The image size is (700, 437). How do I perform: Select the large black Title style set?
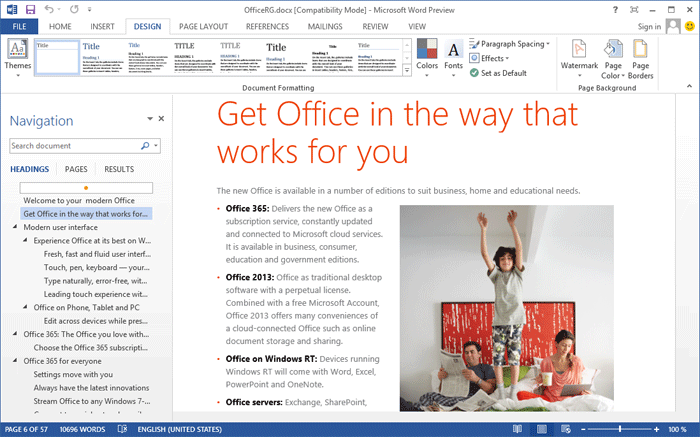point(286,57)
